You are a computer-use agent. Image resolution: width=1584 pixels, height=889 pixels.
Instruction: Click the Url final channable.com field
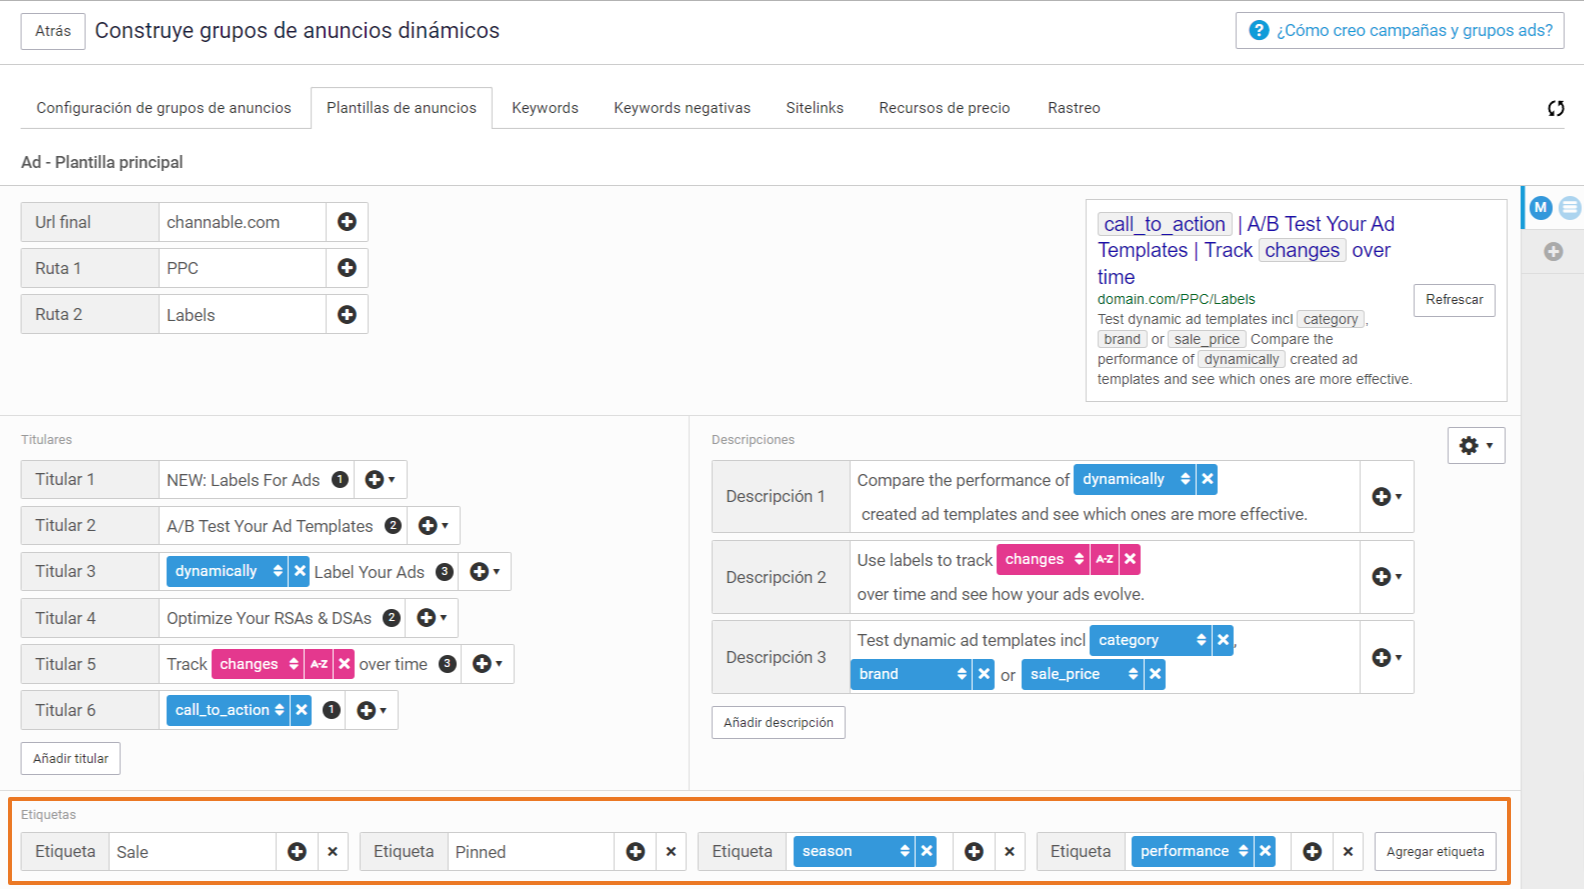242,222
